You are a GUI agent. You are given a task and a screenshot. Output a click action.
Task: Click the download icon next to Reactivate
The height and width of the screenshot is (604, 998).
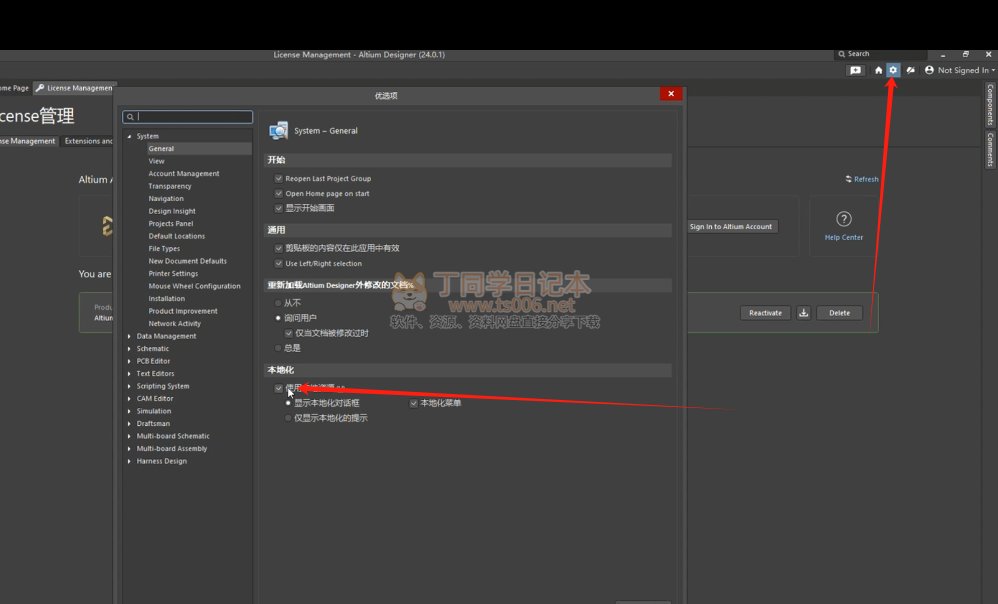(803, 313)
